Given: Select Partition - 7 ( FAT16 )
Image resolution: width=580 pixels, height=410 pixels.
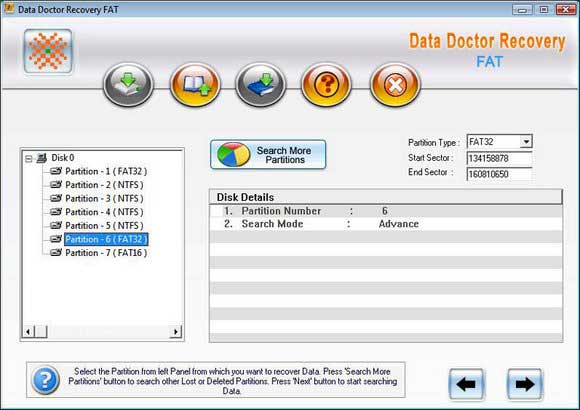Looking at the screenshot, I should tap(106, 253).
